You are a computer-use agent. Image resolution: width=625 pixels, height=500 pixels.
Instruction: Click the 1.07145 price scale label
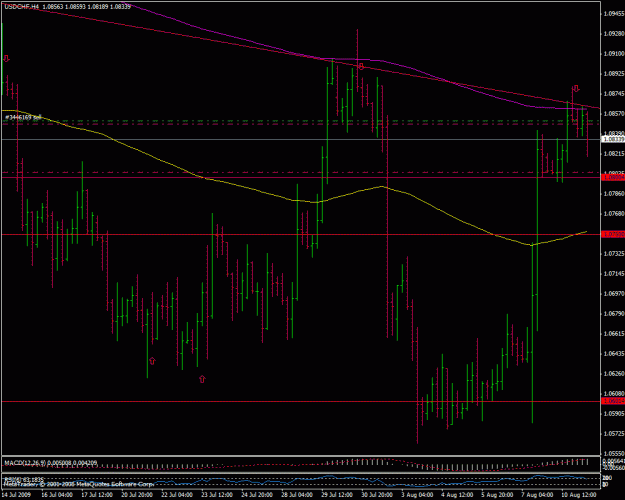(614, 274)
